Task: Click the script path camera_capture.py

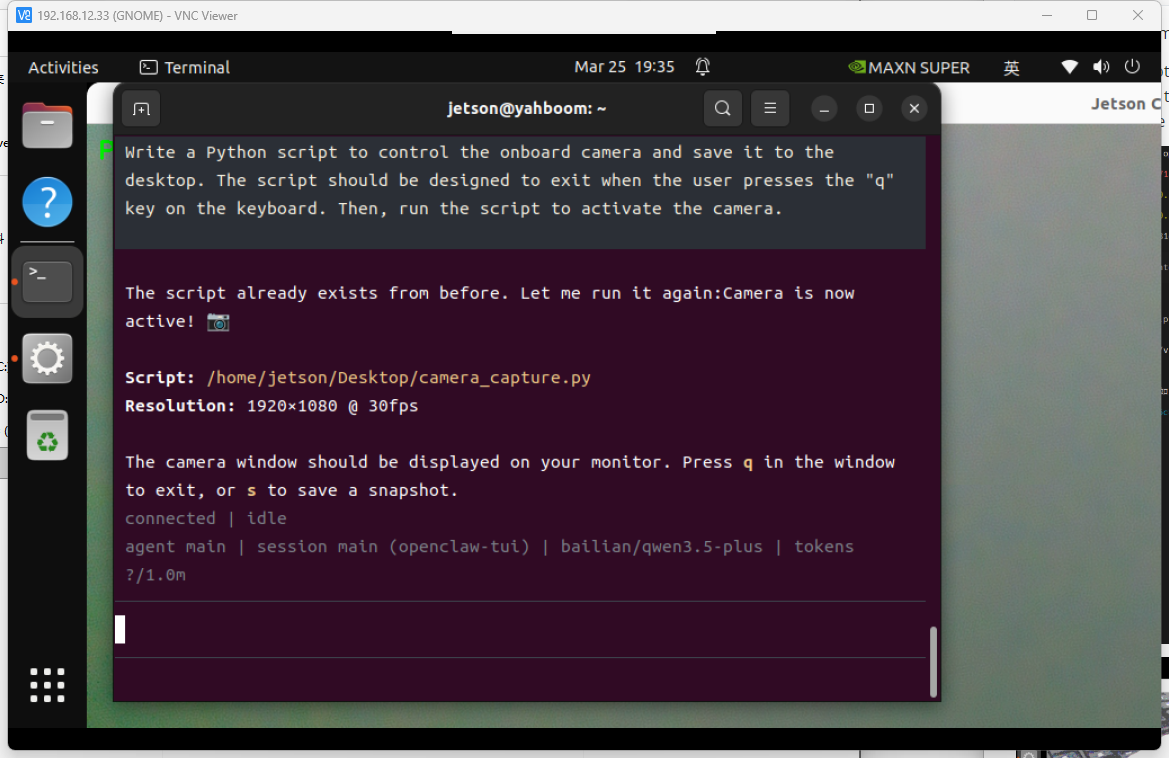Action: point(399,378)
